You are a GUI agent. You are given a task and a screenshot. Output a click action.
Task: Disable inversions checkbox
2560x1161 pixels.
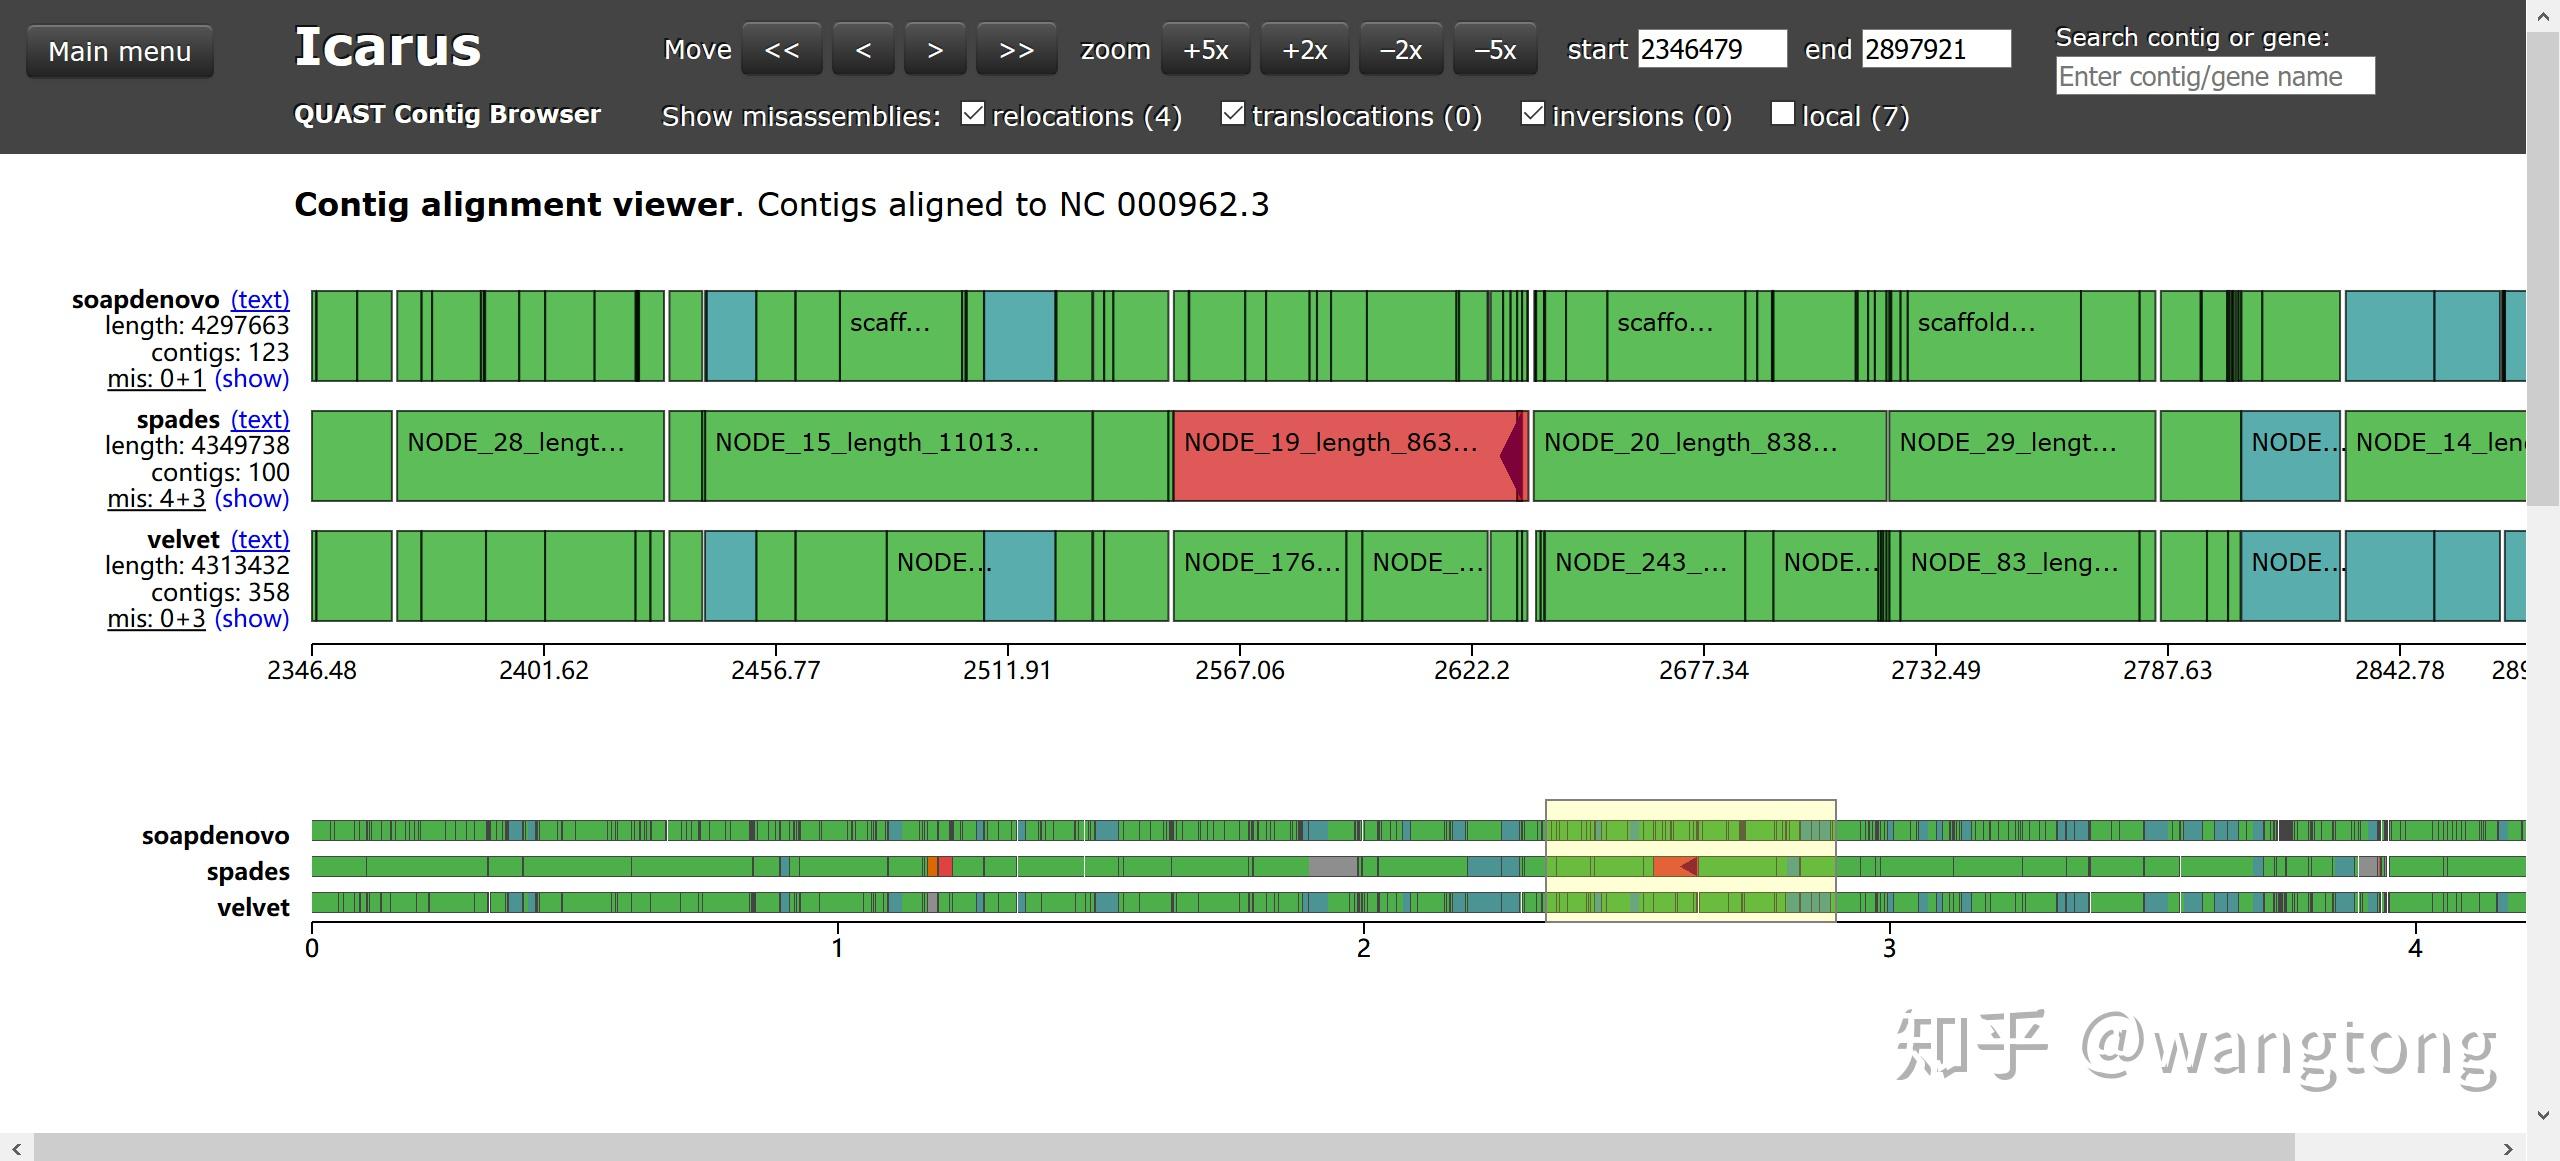1532,114
